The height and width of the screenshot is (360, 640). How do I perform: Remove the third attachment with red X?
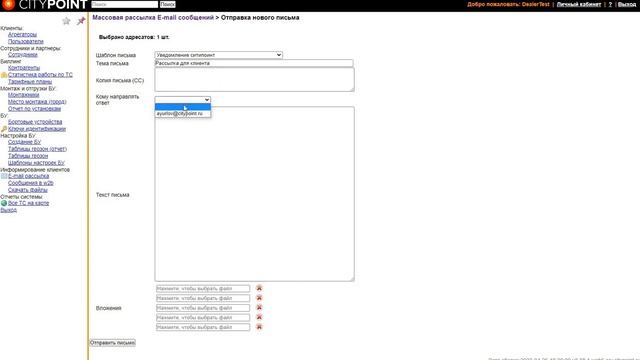(259, 307)
